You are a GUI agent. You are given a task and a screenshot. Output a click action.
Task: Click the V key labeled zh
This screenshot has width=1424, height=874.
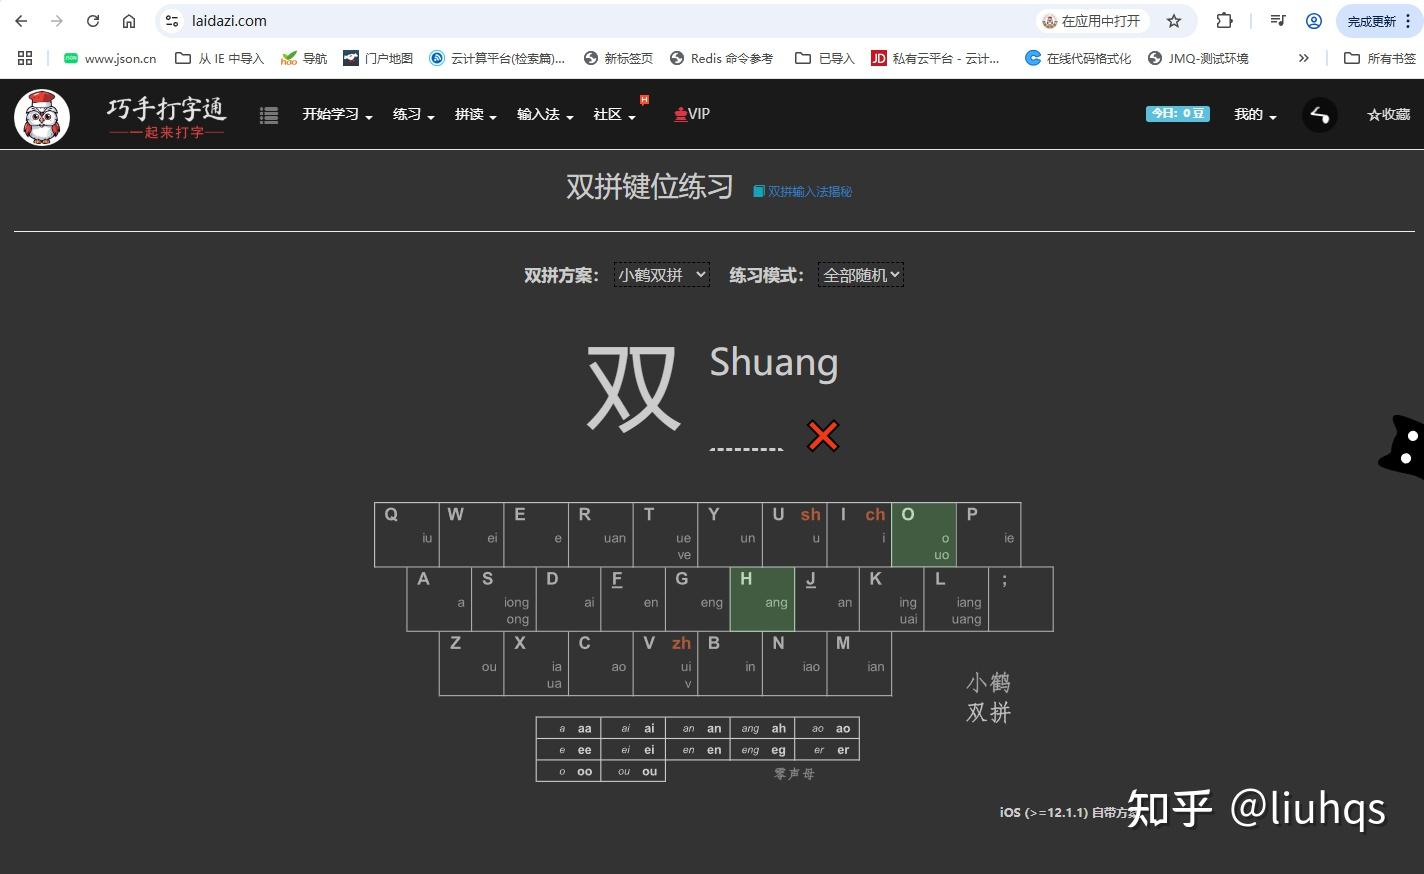pyautogui.click(x=666, y=663)
